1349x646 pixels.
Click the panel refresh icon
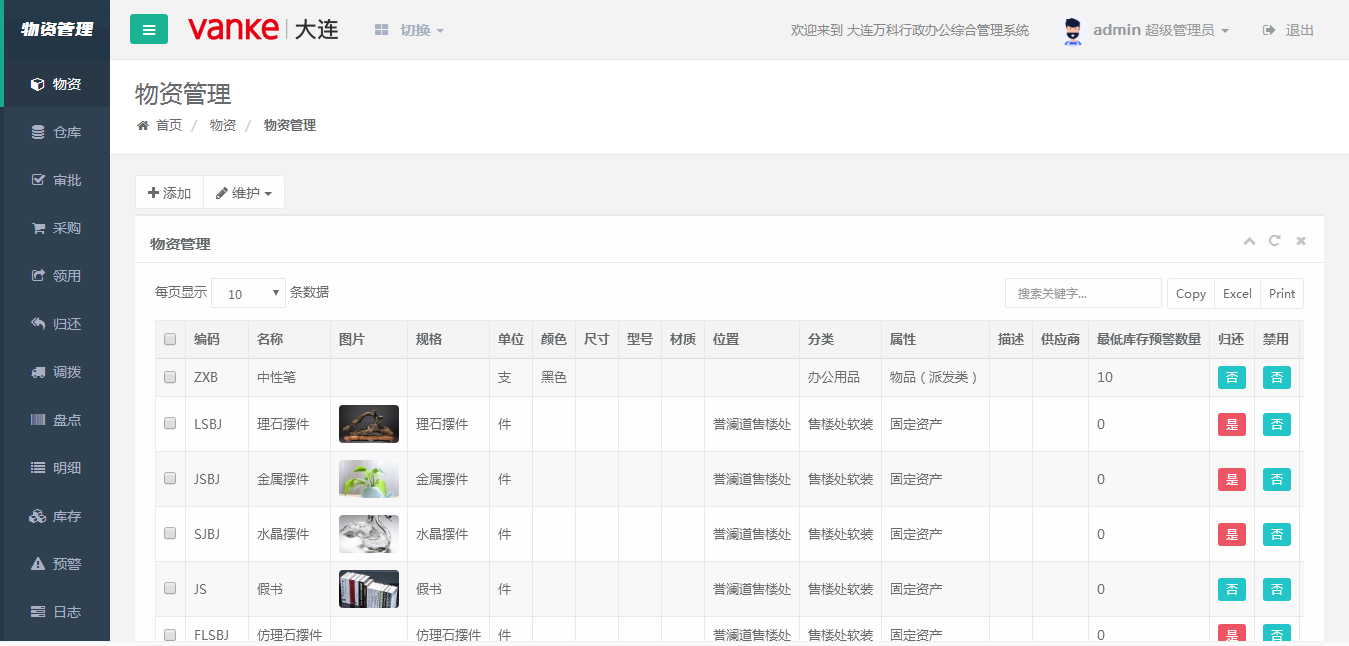tap(1275, 241)
